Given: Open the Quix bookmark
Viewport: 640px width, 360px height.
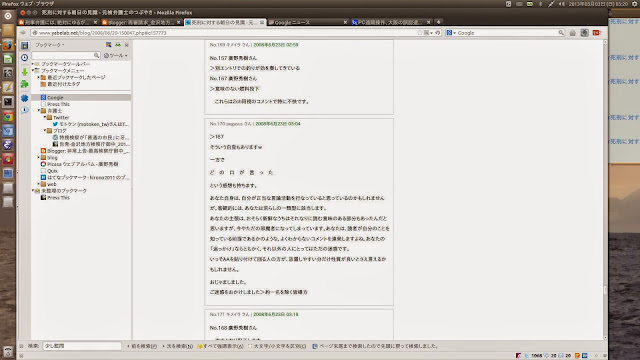Looking at the screenshot, I should pos(49,171).
